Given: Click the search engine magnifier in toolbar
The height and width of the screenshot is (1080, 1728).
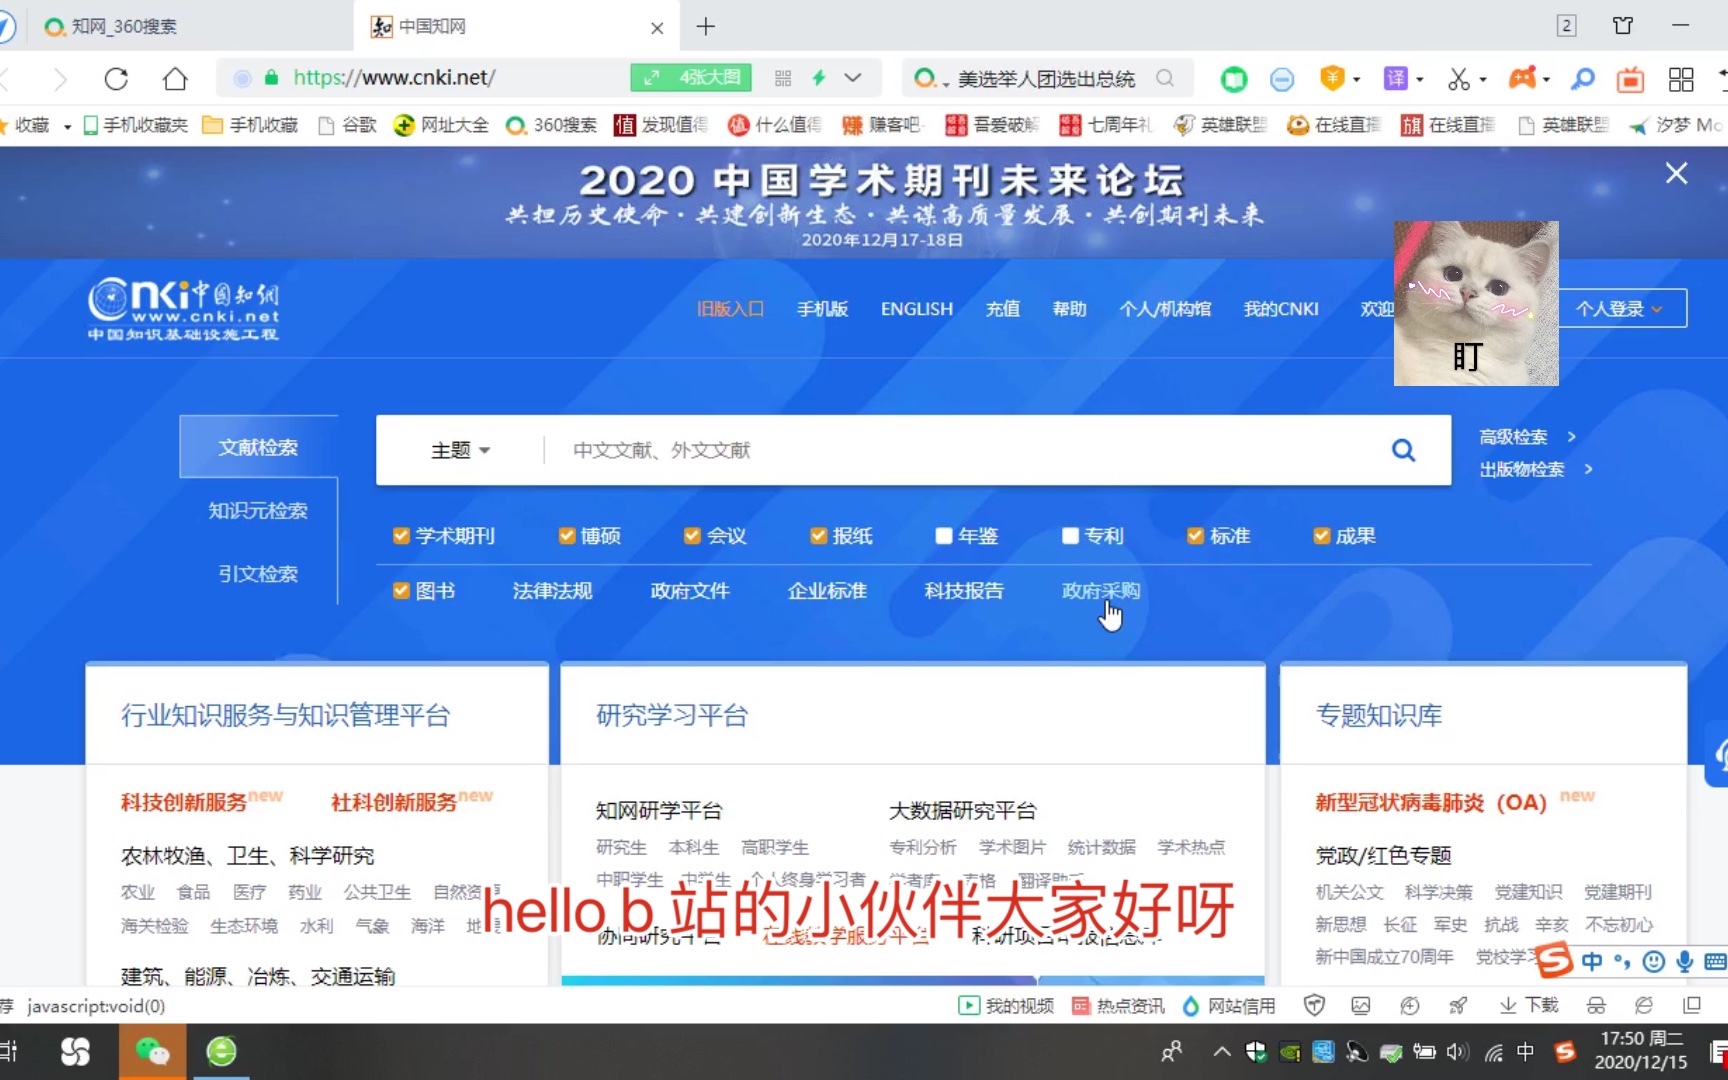Looking at the screenshot, I should point(1165,78).
